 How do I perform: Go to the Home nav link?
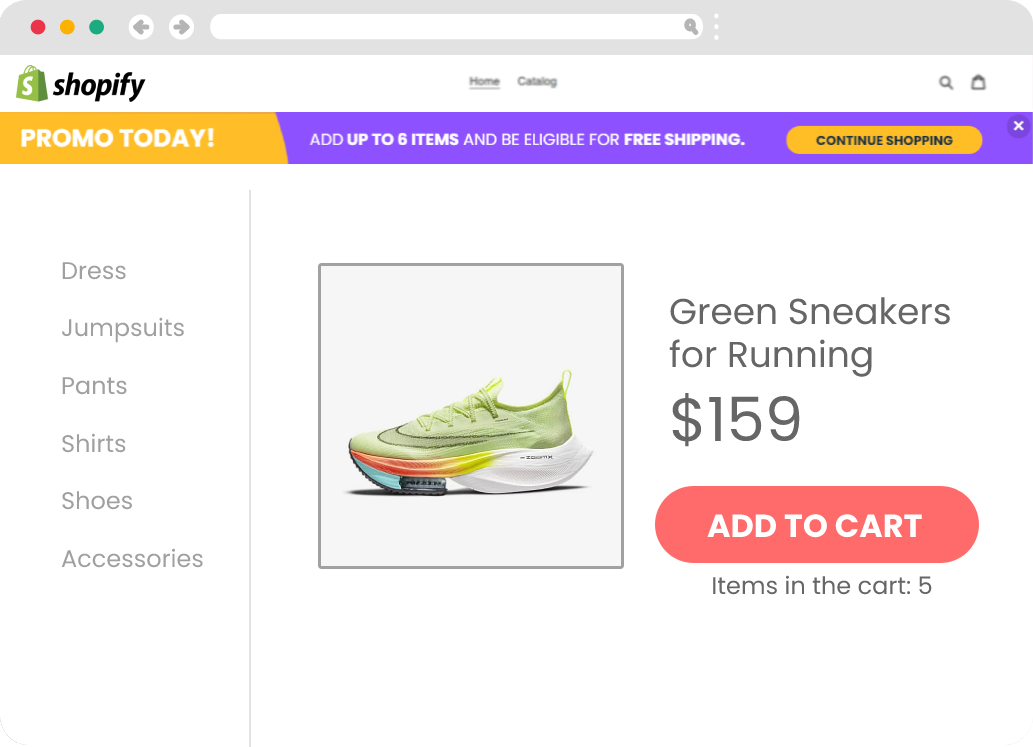484,82
